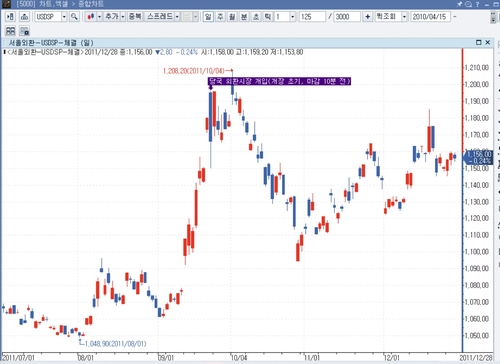Select the 분 (minute) period toggle
500x364 pixels.
[244, 17]
